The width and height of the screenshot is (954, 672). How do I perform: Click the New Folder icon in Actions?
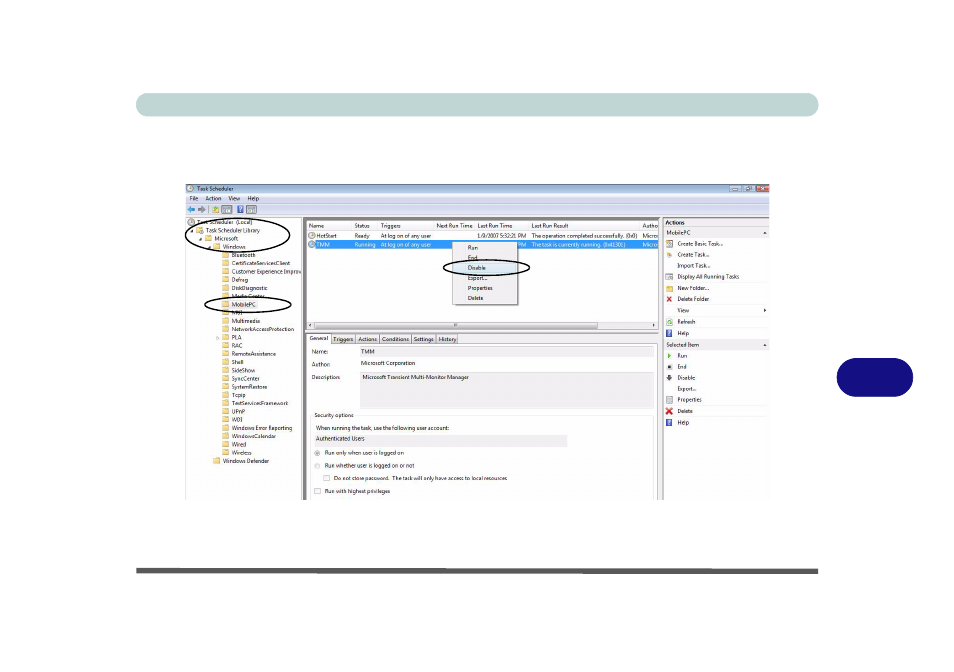(669, 288)
